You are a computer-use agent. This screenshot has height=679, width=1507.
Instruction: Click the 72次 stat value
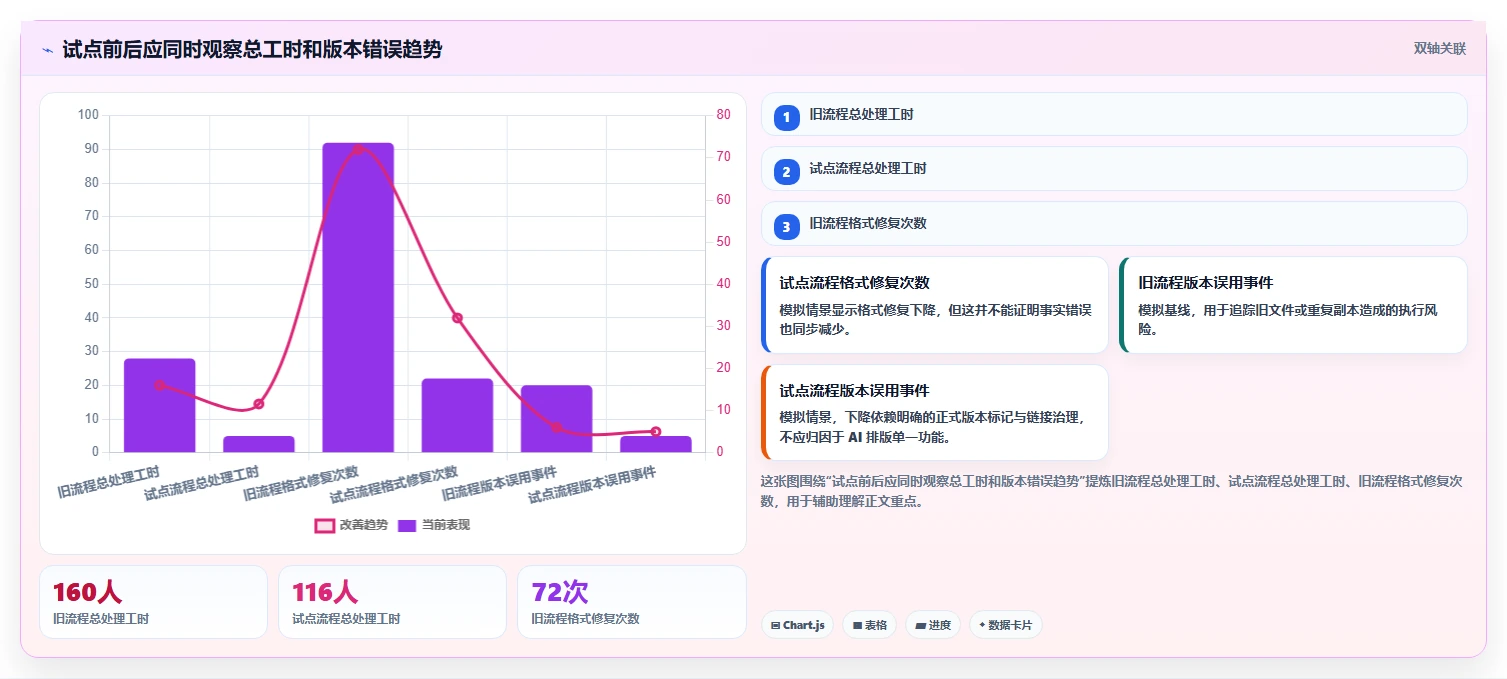point(560,592)
